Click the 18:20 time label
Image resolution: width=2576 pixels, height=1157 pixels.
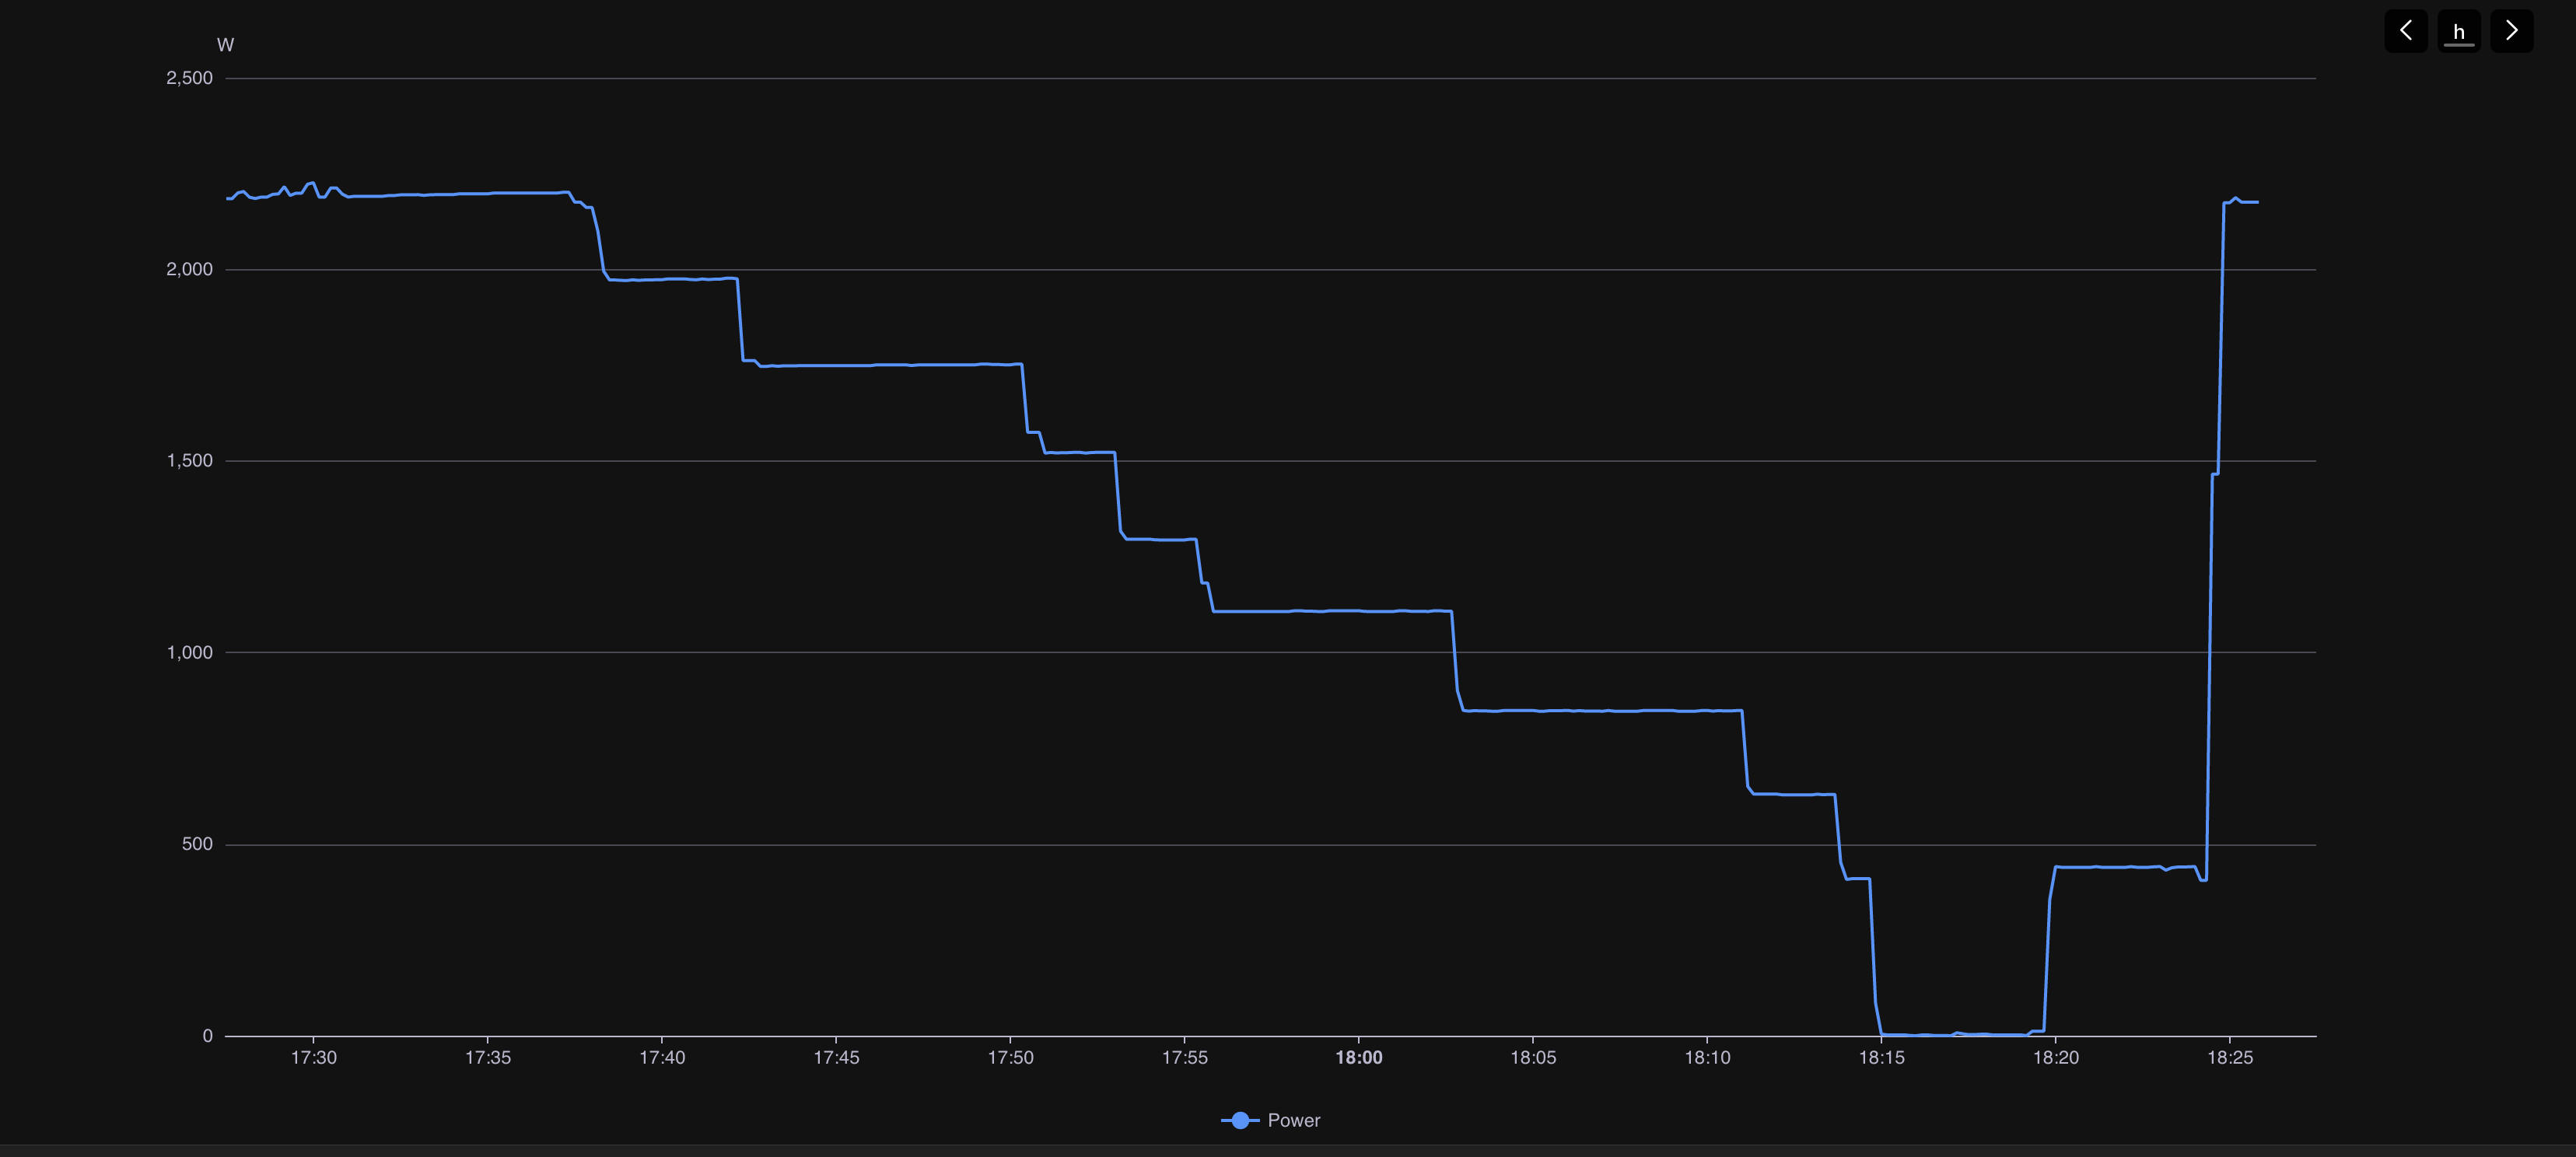(x=2056, y=1058)
